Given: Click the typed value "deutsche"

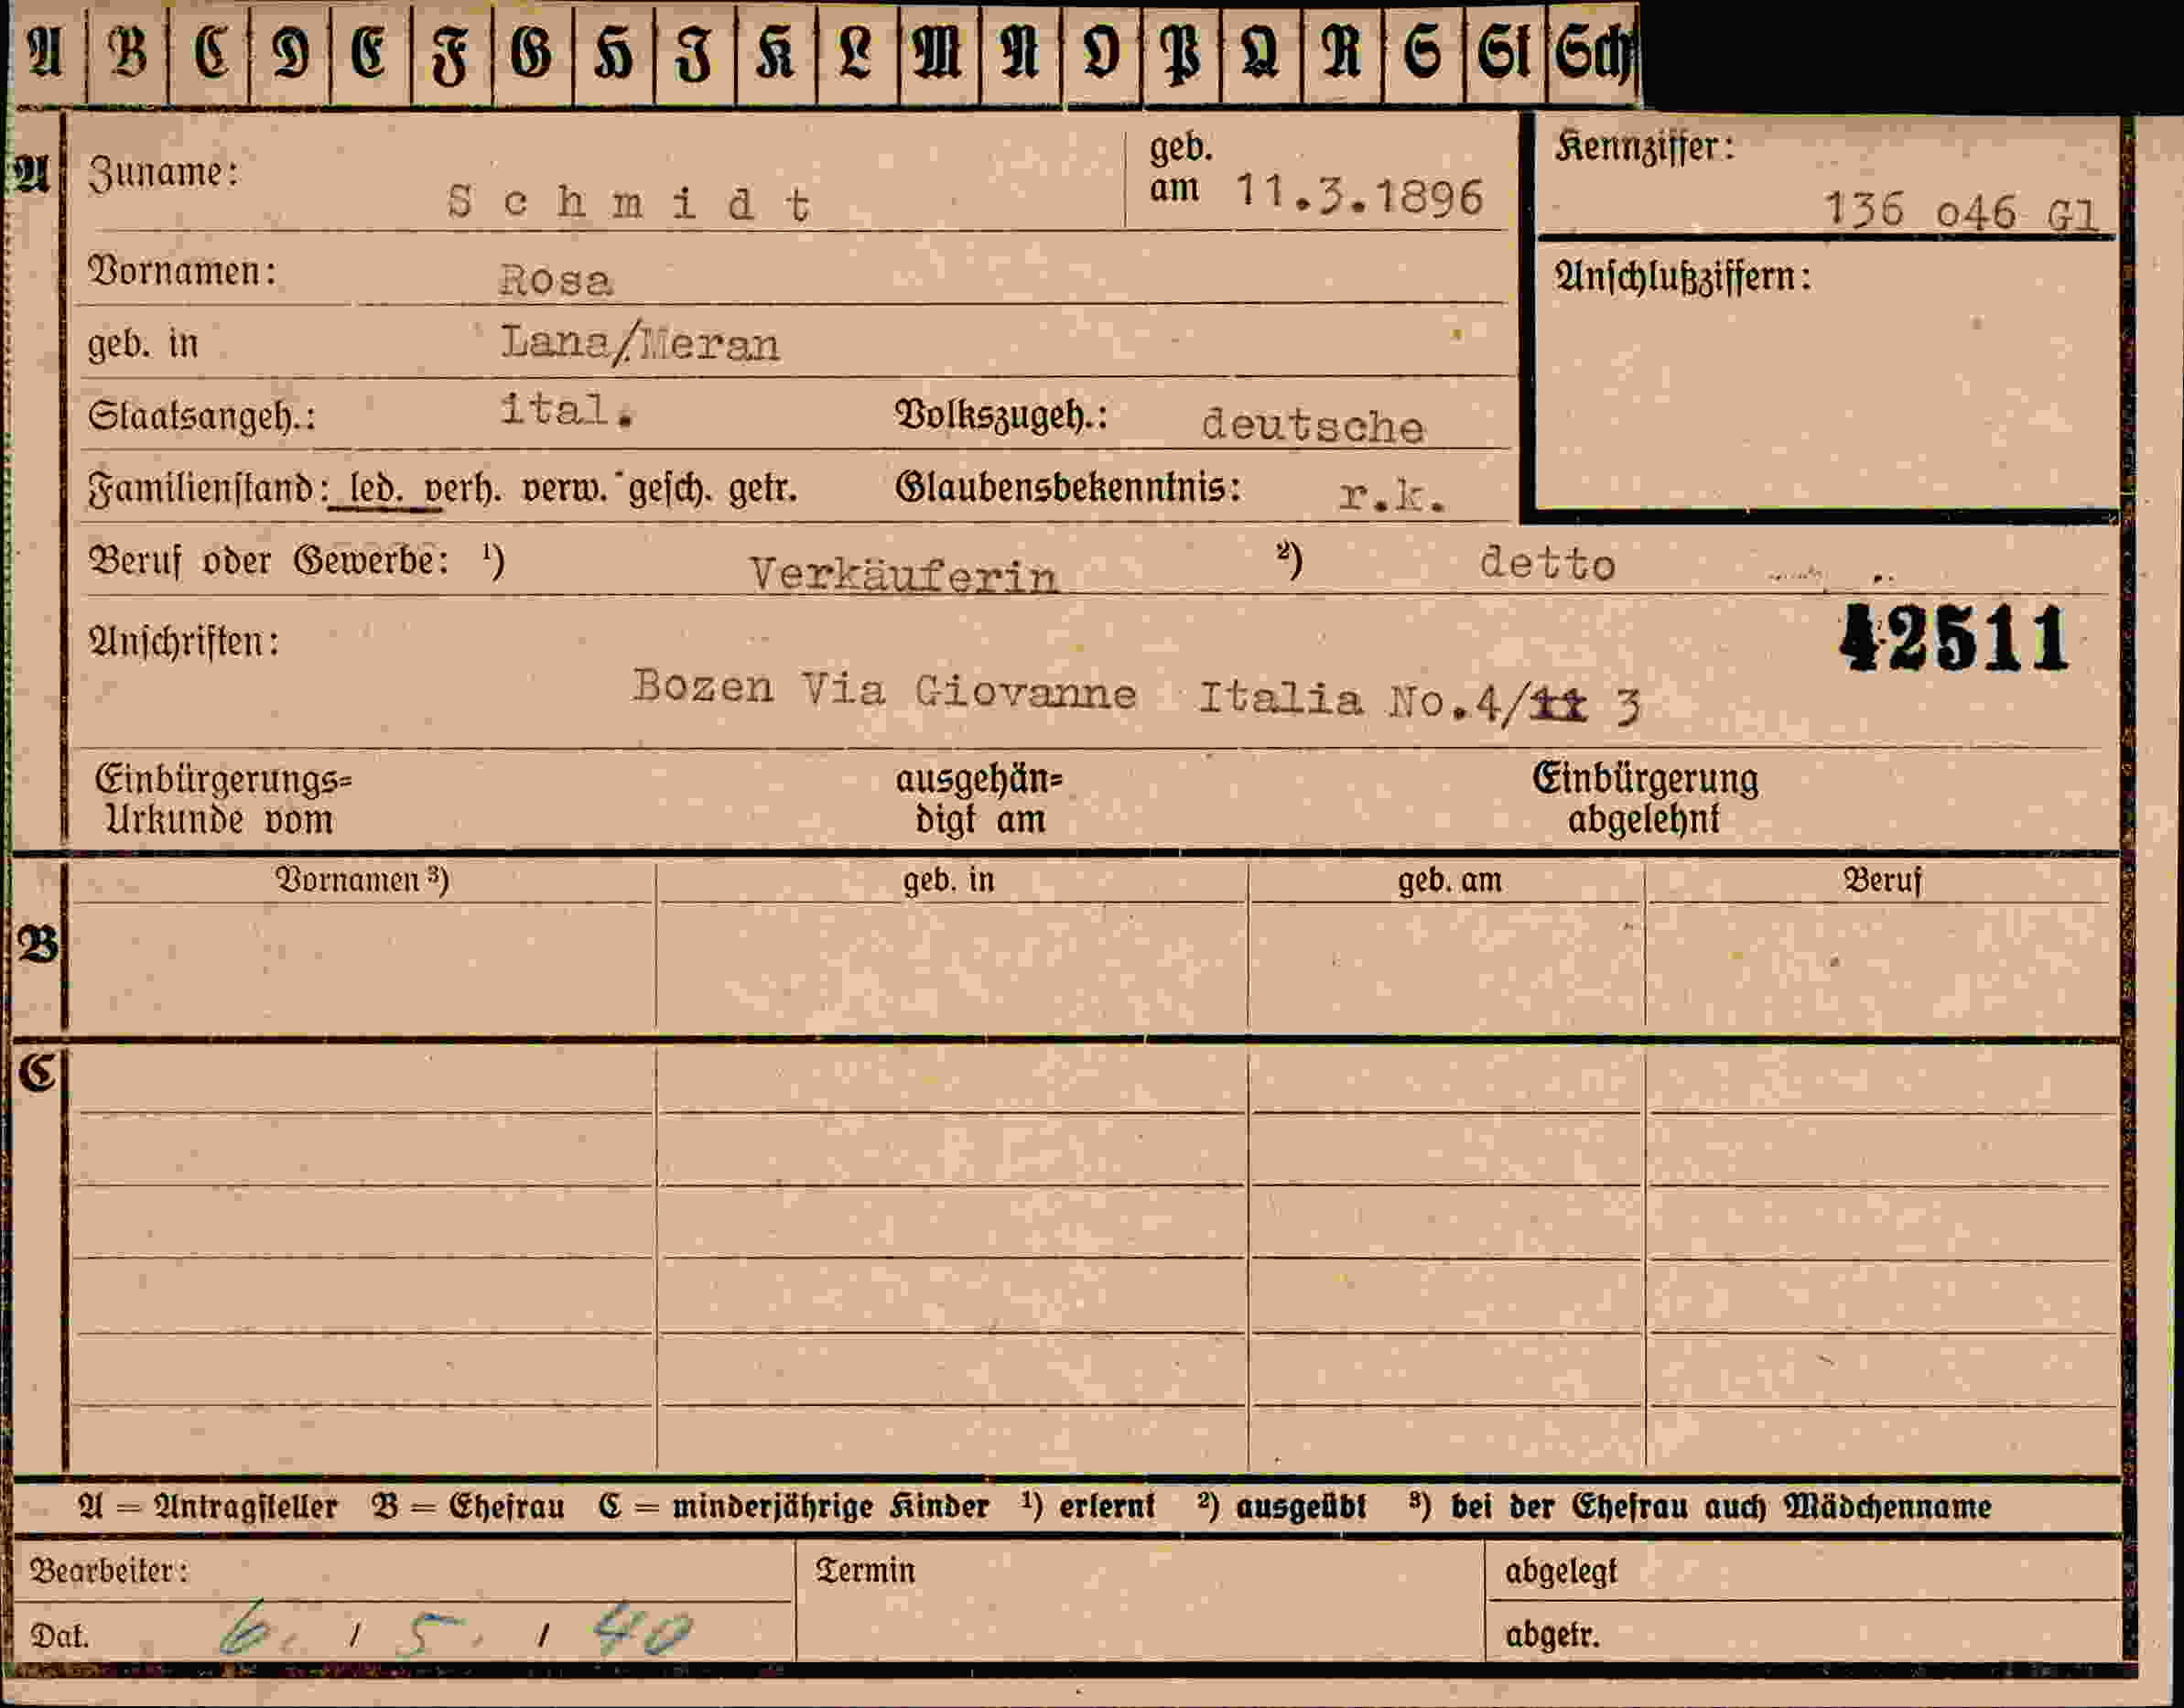Looking at the screenshot, I should [1313, 426].
